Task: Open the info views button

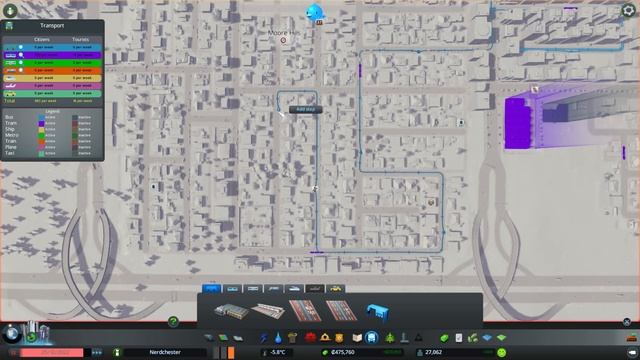Action: click(x=10, y=10)
